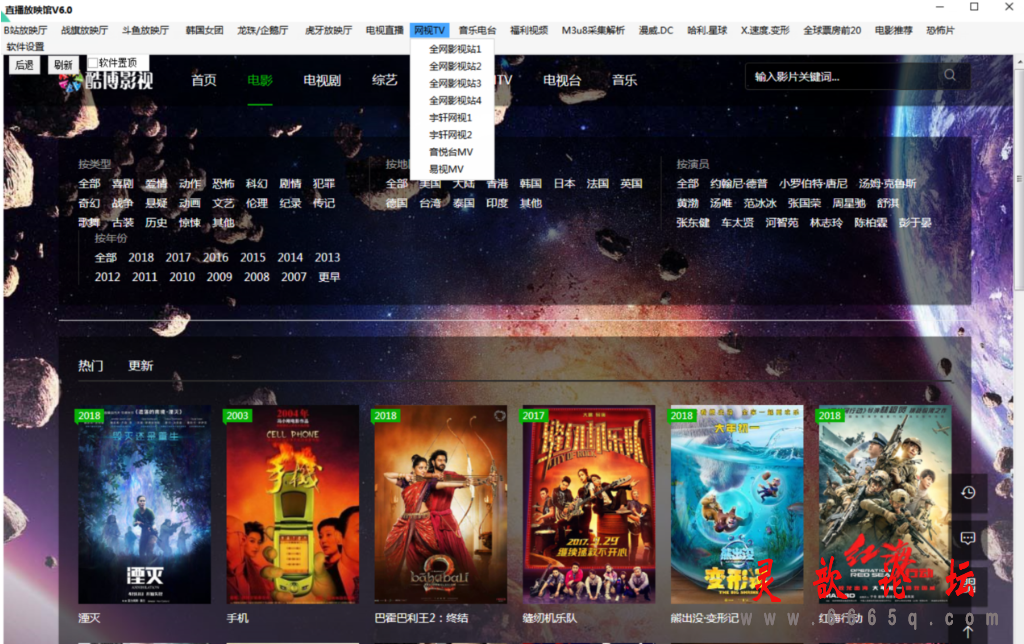Viewport: 1024px width, 644px height.
Task: Show the 更新 movie list tab
Action: 140,366
